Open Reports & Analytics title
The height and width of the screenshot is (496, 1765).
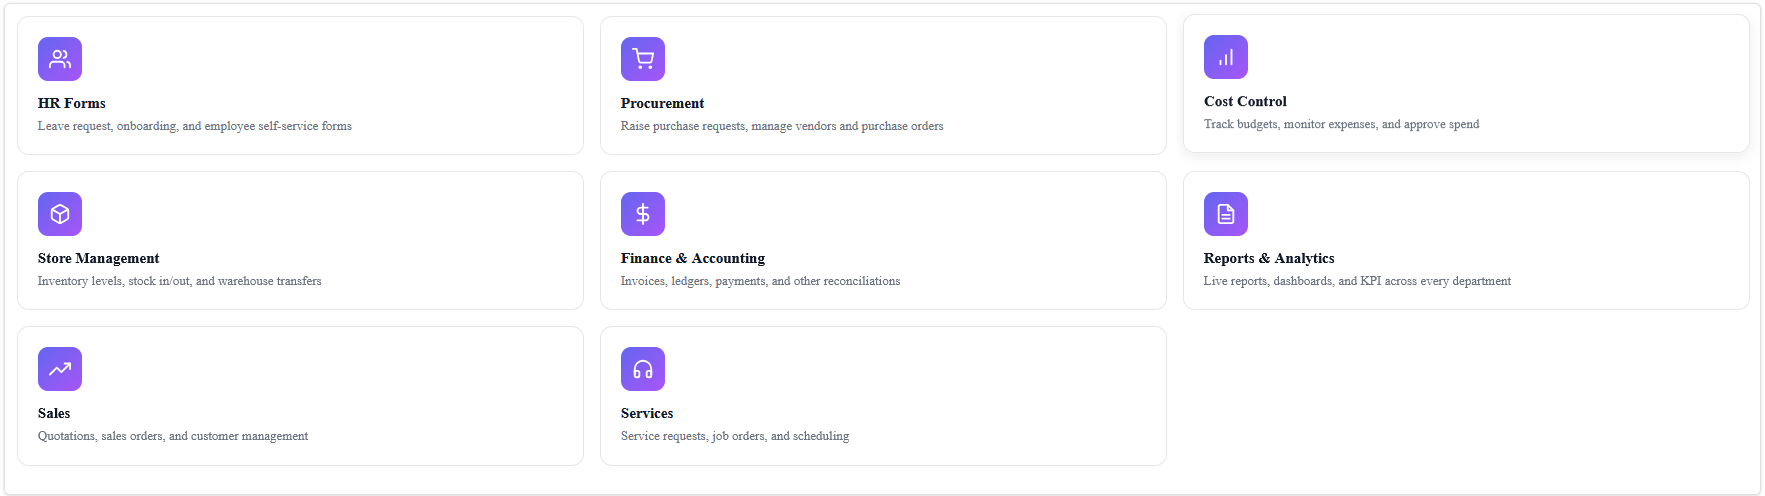(1269, 258)
